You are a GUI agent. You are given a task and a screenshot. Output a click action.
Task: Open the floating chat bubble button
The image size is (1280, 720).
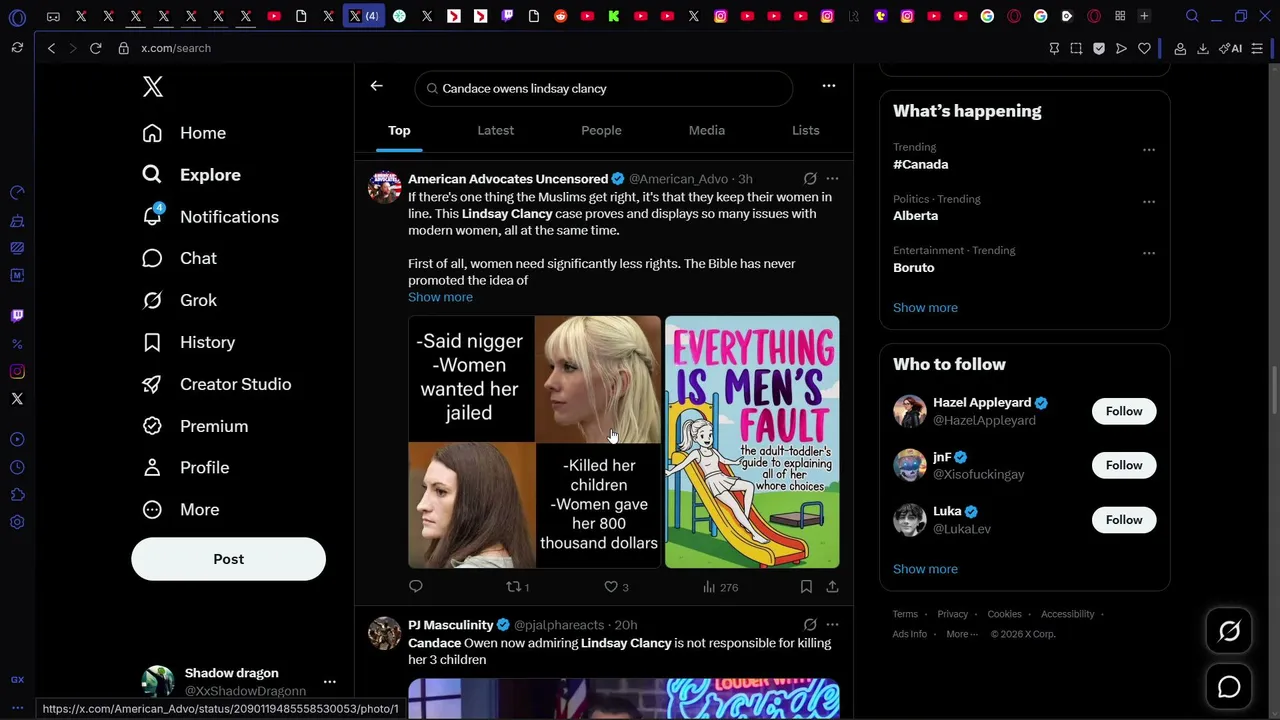click(x=1229, y=687)
